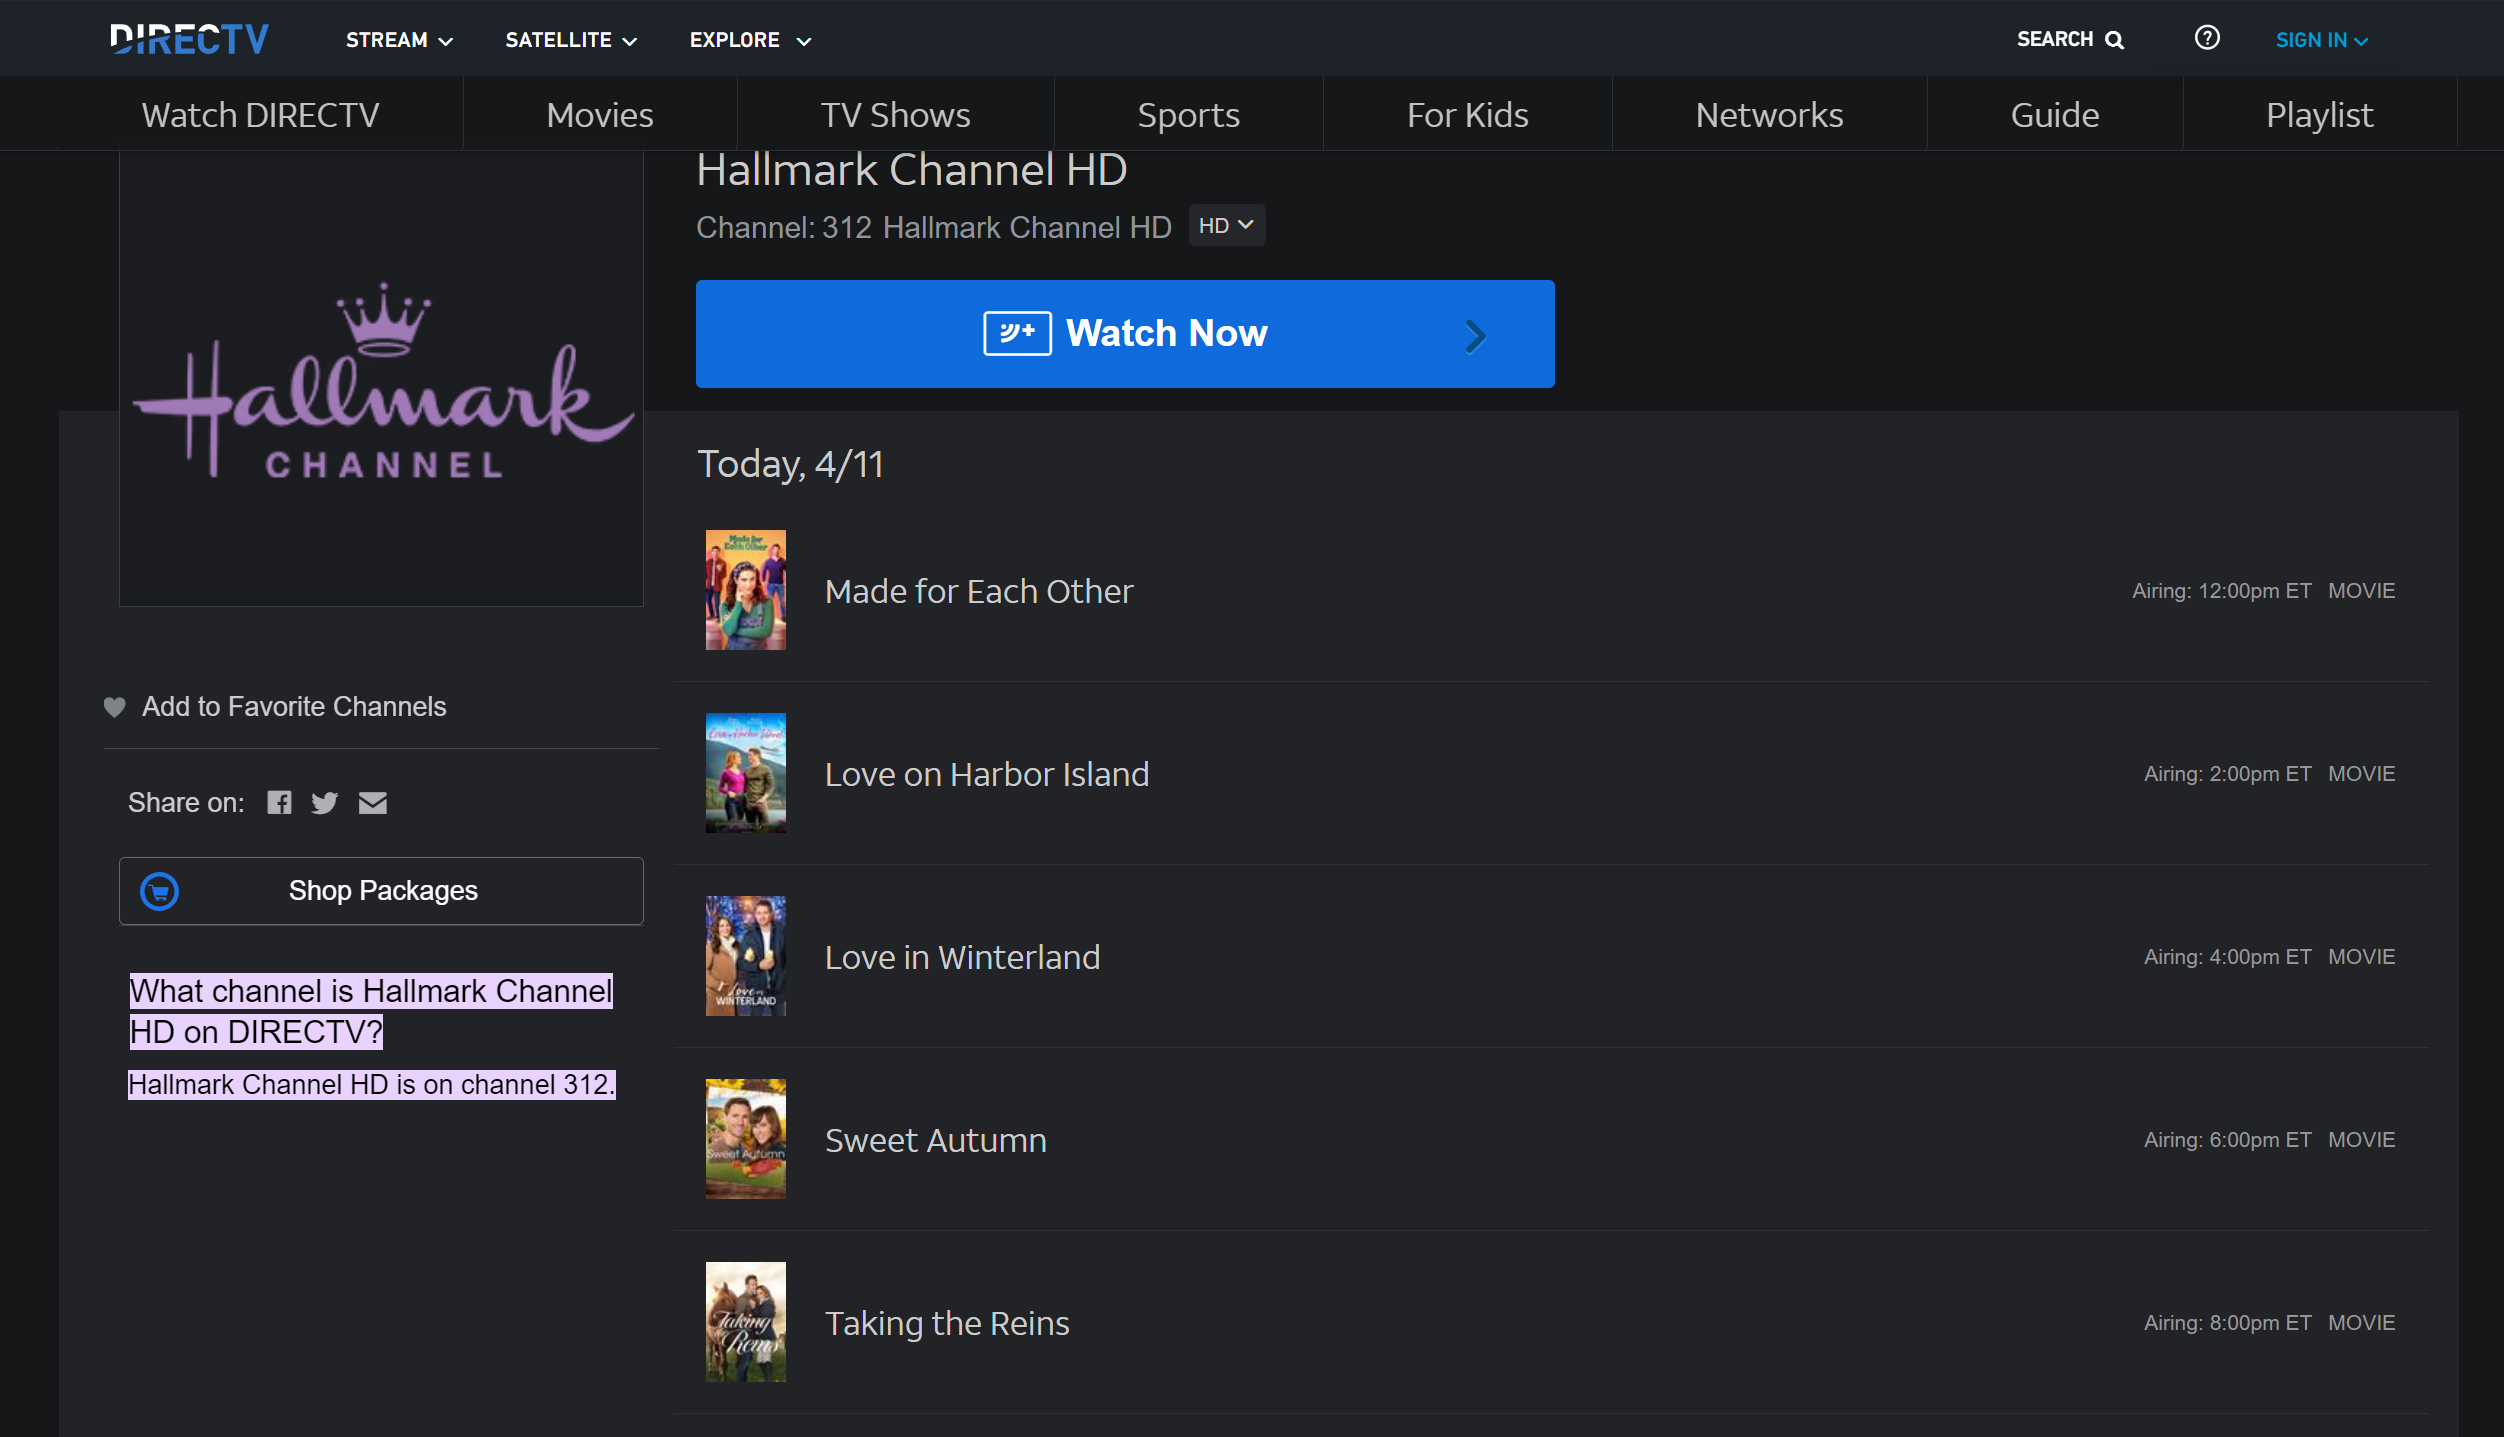2504x1437 pixels.
Task: Select Shop Packages
Action: pos(383,890)
